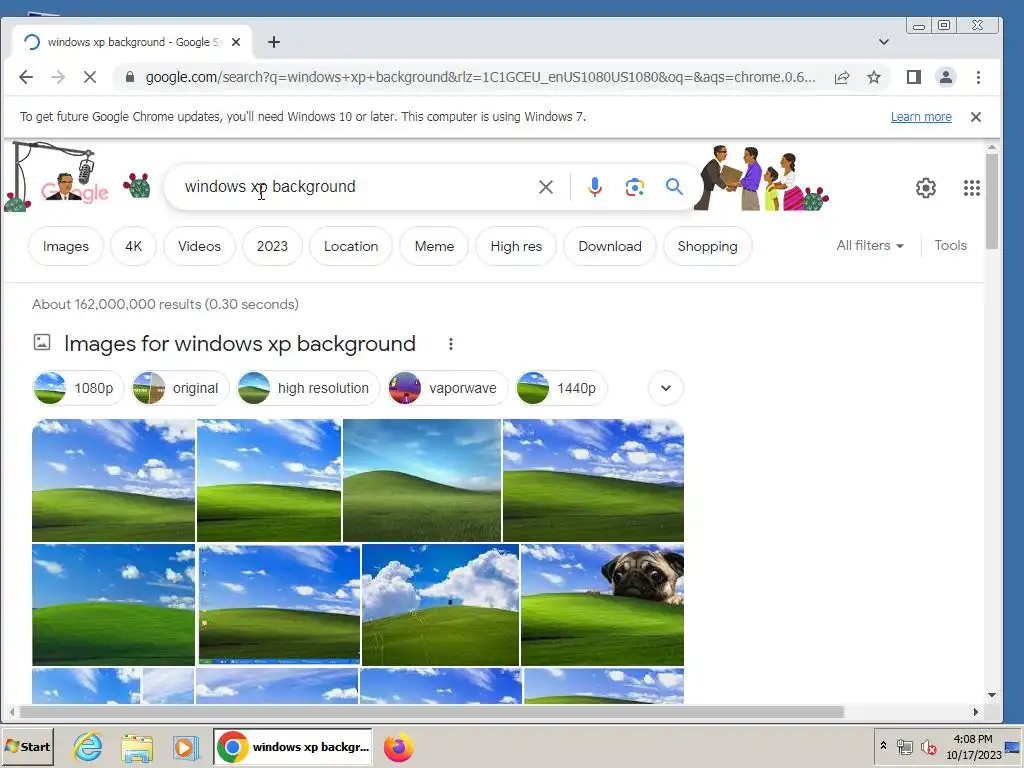The image size is (1024, 768).
Task: Share this page icon in address bar
Action: [x=842, y=77]
